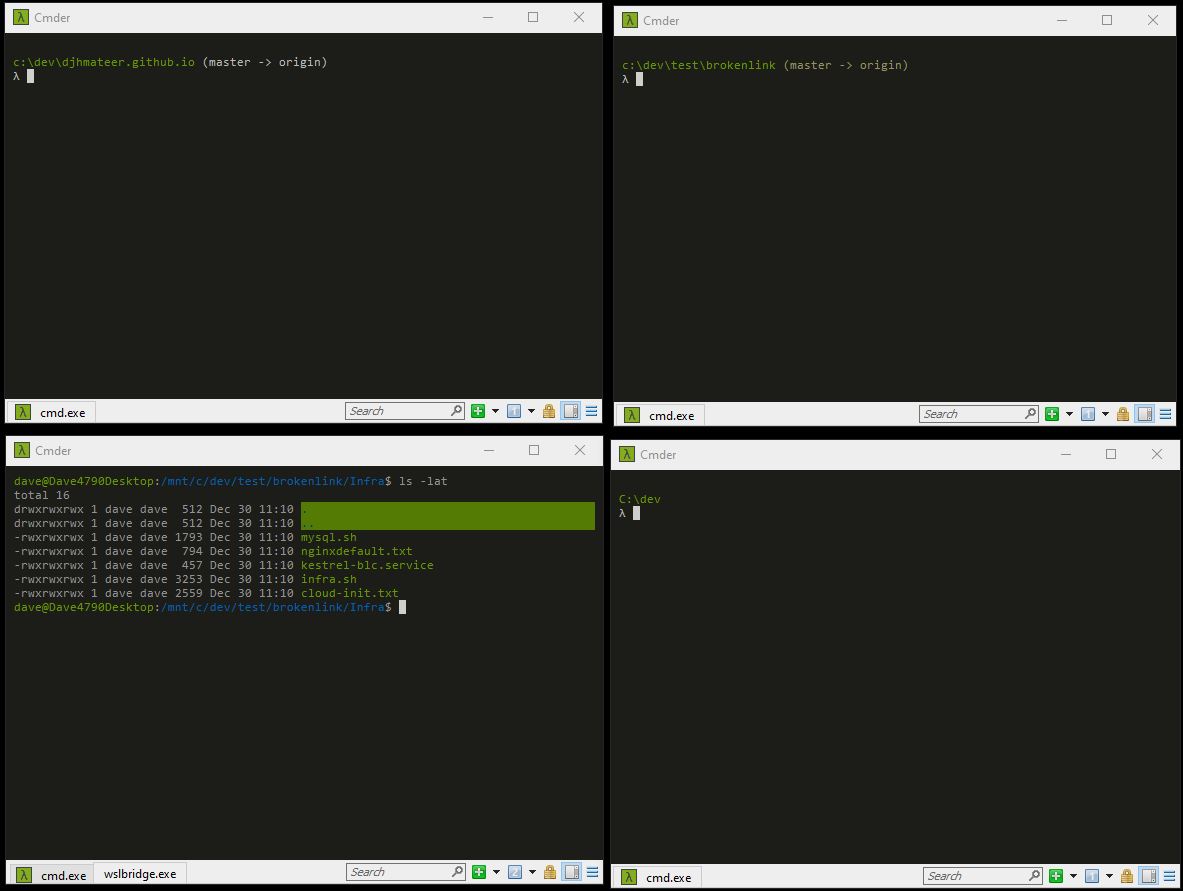Close the wslbridge Cmder window
The height and width of the screenshot is (891, 1183).
[579, 450]
